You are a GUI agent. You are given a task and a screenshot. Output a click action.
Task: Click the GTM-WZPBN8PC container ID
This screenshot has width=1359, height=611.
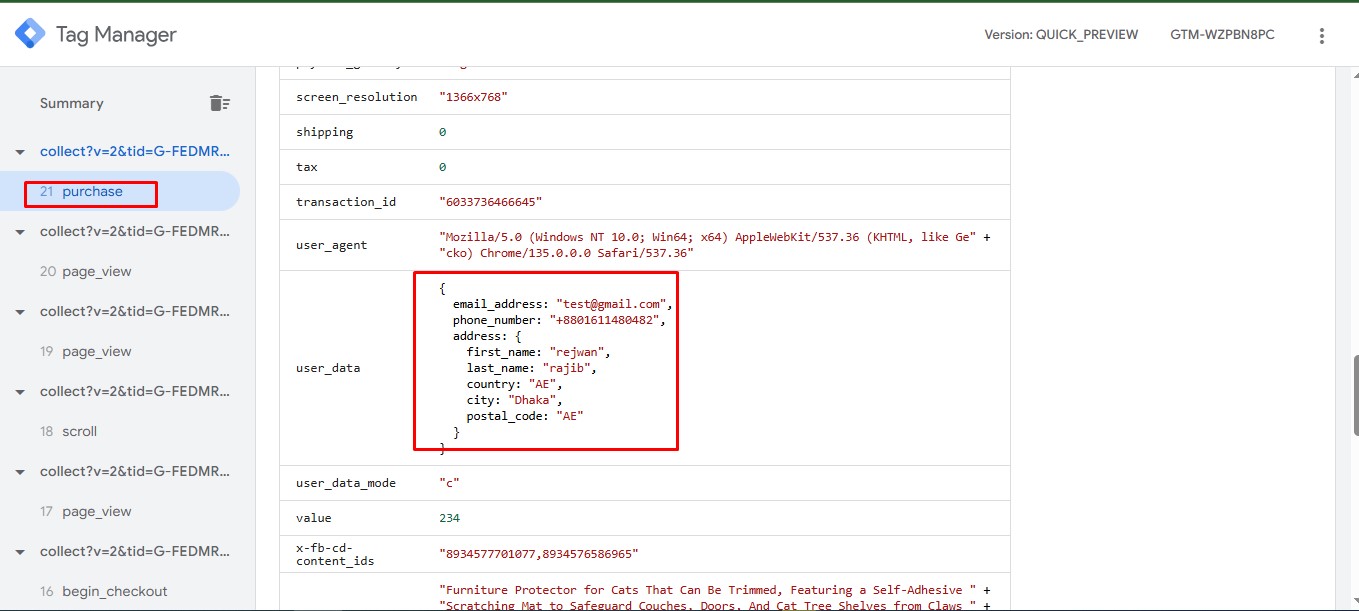[1222, 35]
